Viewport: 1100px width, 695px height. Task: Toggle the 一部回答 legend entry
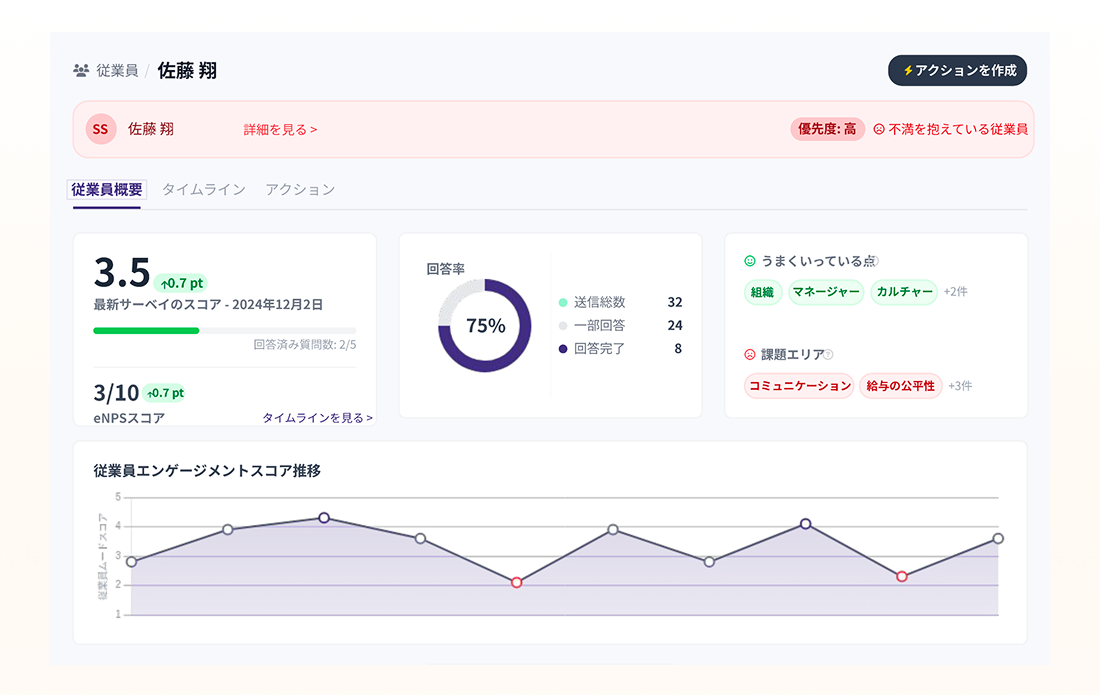coord(592,325)
